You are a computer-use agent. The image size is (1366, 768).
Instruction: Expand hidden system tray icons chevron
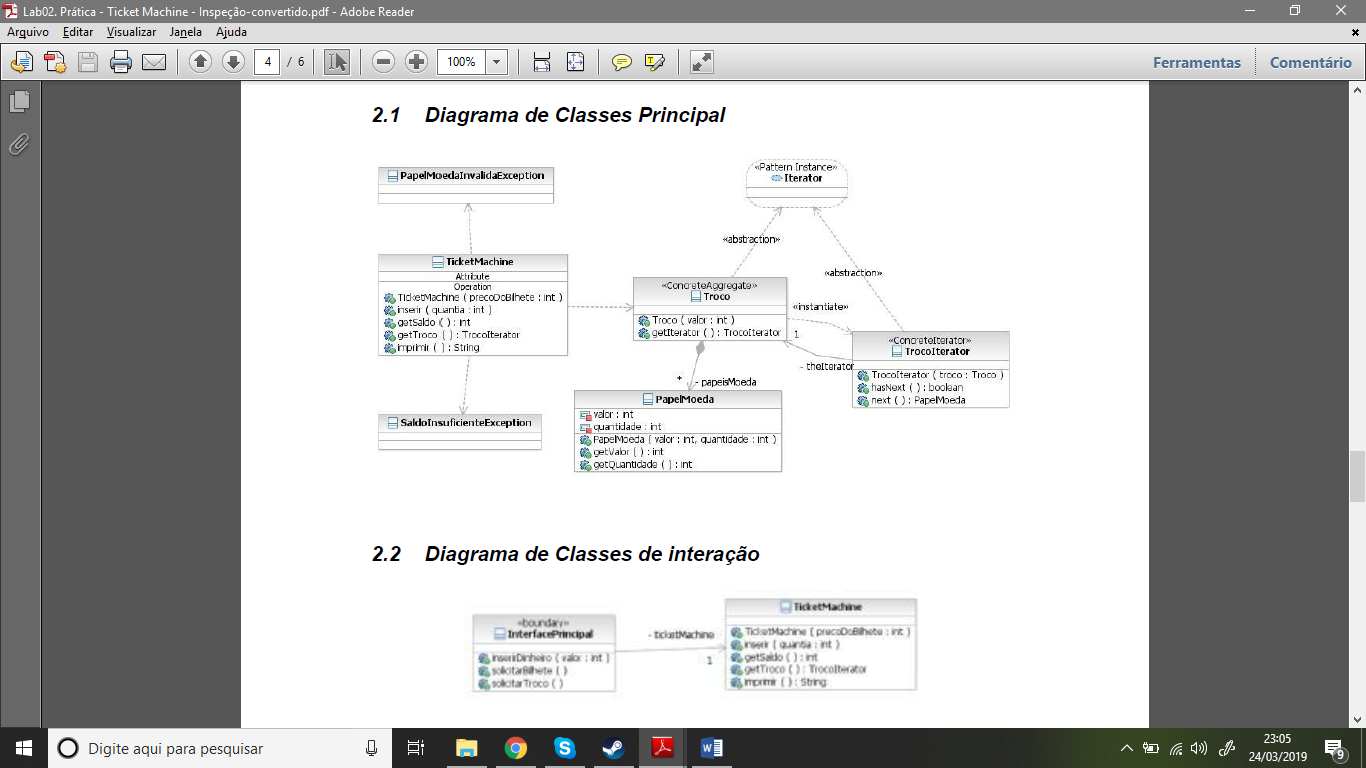[x=1127, y=748]
